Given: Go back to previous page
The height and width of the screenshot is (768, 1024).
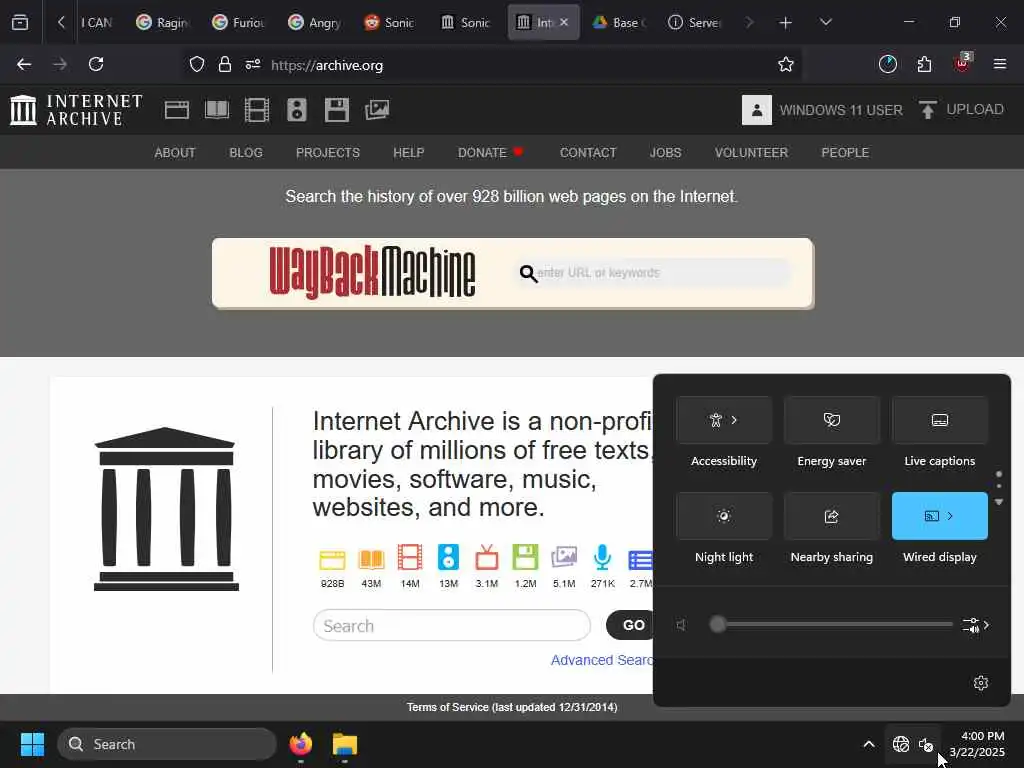Looking at the screenshot, I should [24, 64].
